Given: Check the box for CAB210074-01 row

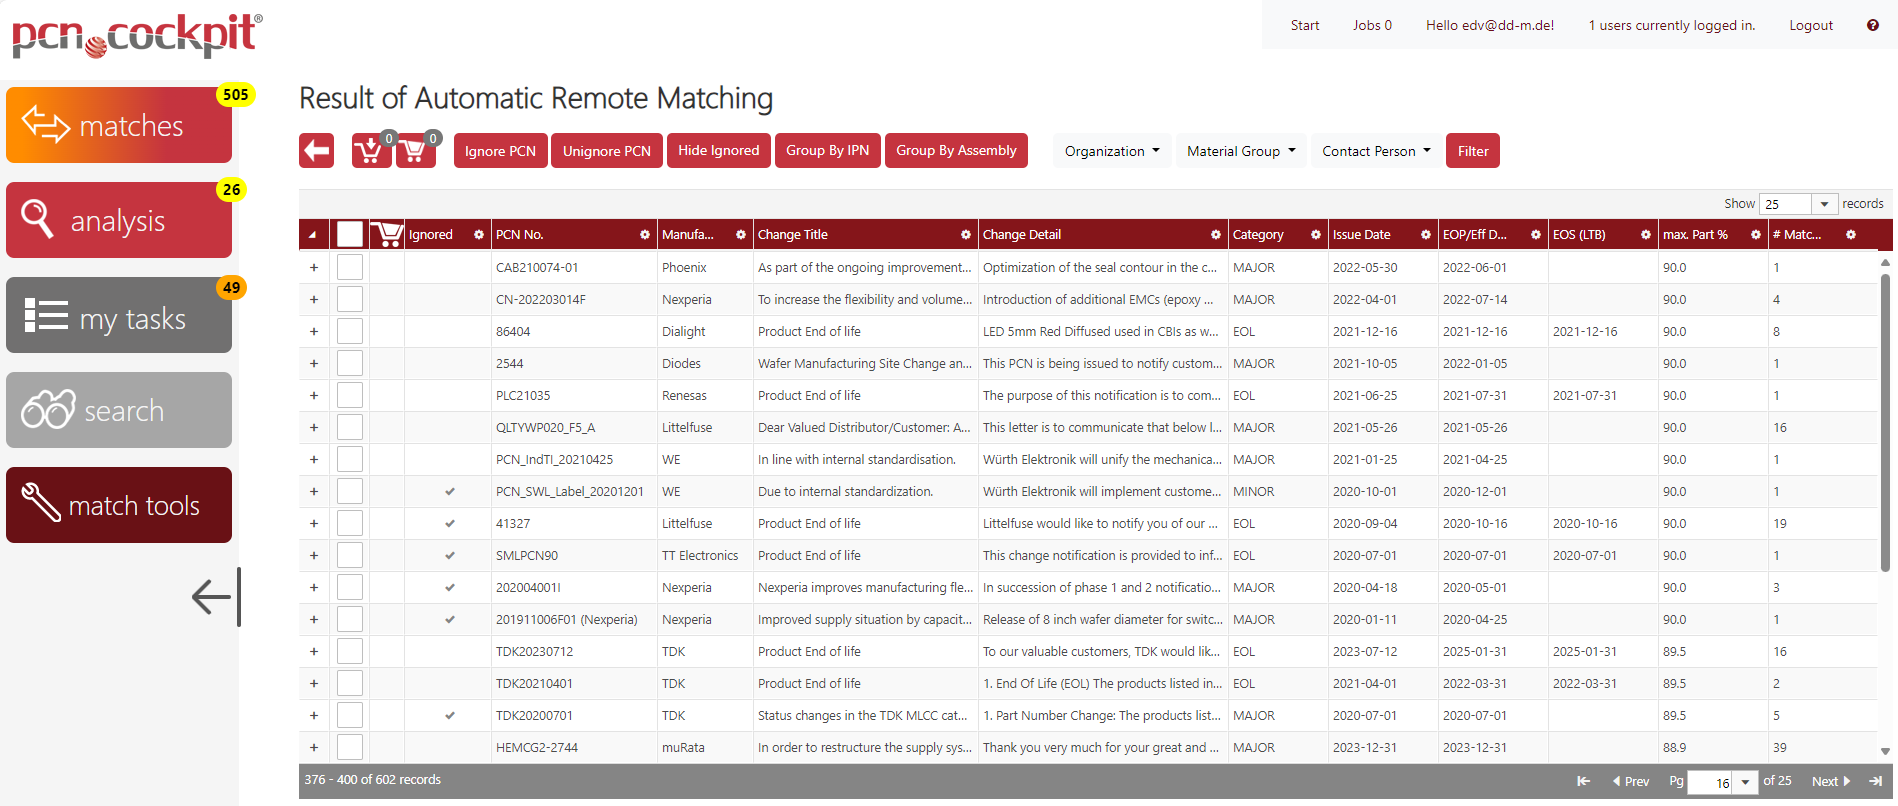Looking at the screenshot, I should tap(350, 267).
